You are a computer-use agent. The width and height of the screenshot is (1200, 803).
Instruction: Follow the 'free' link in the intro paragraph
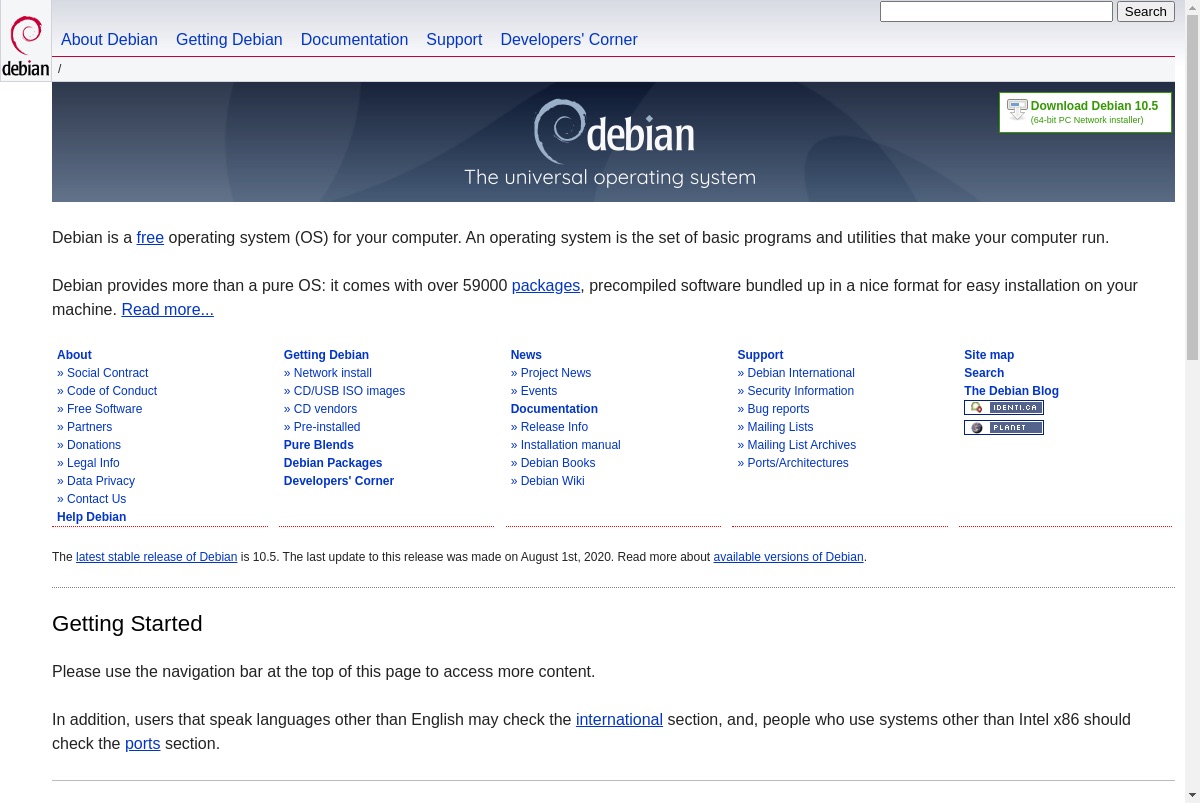150,238
